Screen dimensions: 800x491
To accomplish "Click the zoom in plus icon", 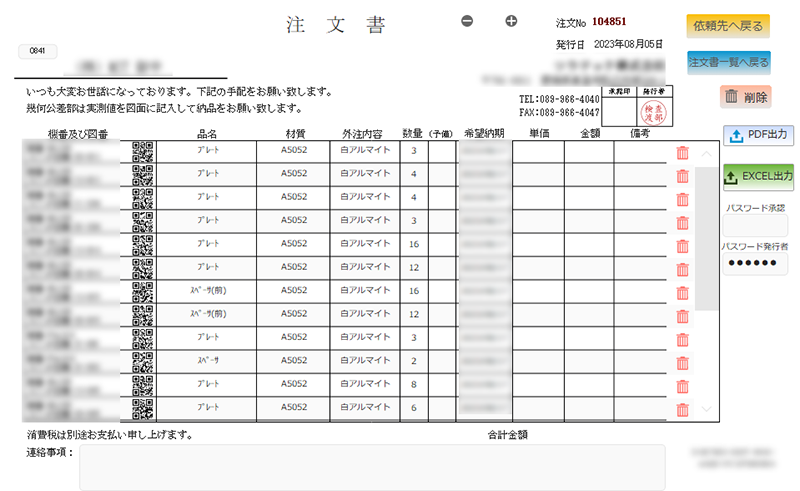I will (x=511, y=21).
